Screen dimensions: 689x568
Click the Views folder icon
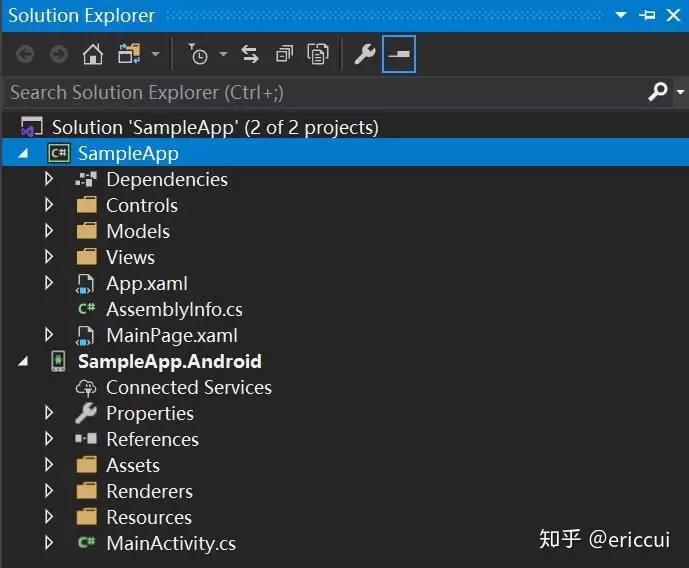point(87,257)
